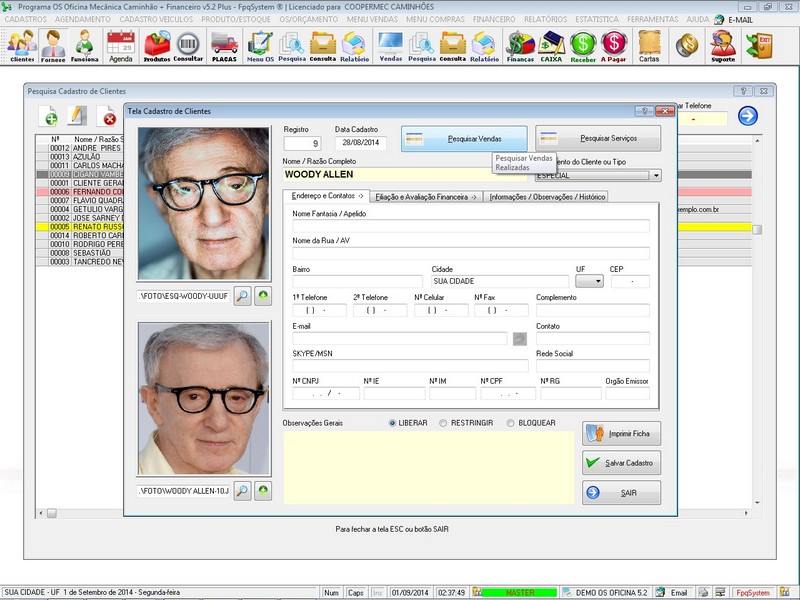Screen dimensions: 800x600
Task: Click the green button beside the WOODY ALLEN-10 photo path
Action: [263, 490]
